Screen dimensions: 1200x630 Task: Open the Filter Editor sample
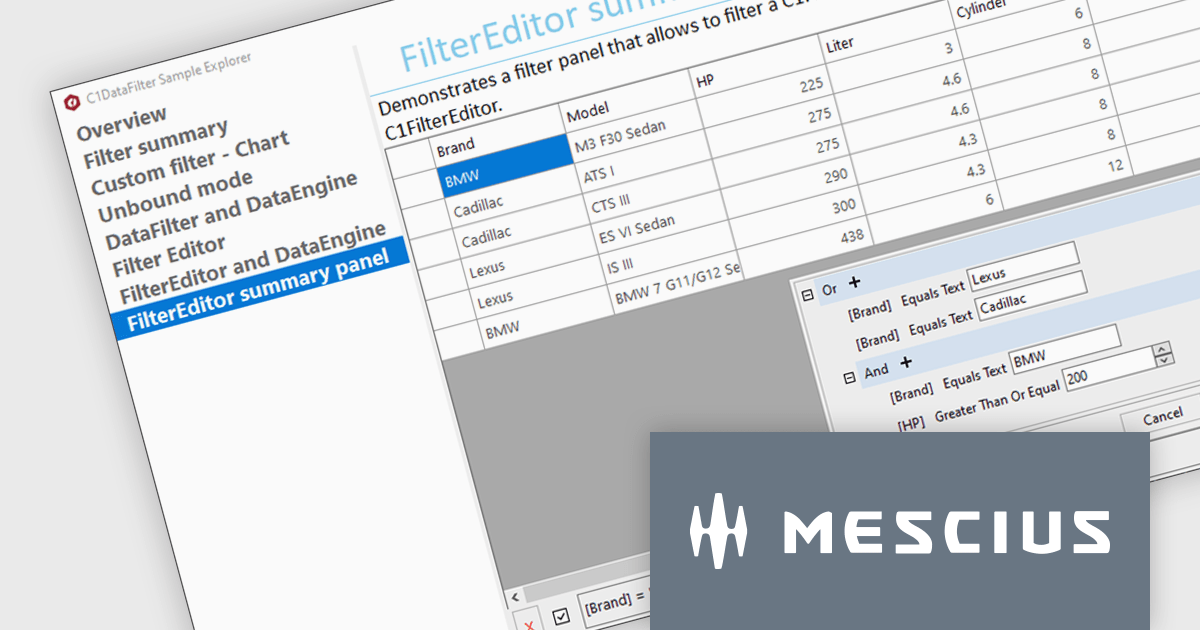[x=169, y=256]
